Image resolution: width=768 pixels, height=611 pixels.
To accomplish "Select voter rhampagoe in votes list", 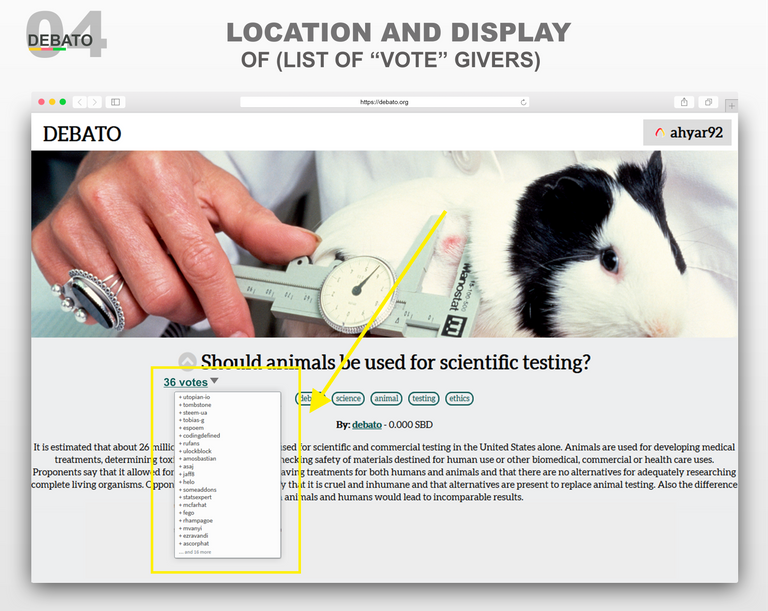I will (x=196, y=520).
